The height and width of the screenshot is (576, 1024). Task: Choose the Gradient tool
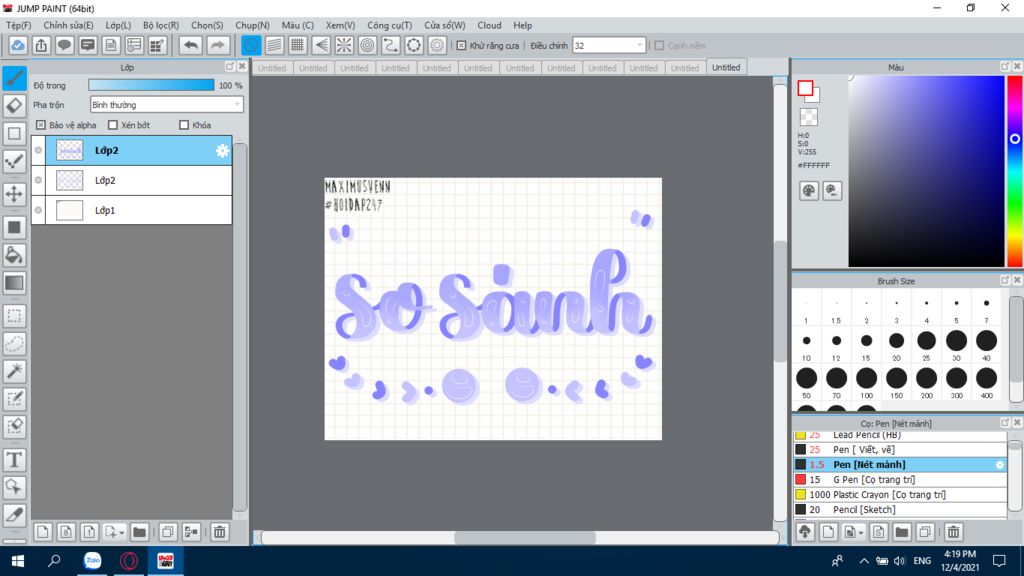coord(14,283)
